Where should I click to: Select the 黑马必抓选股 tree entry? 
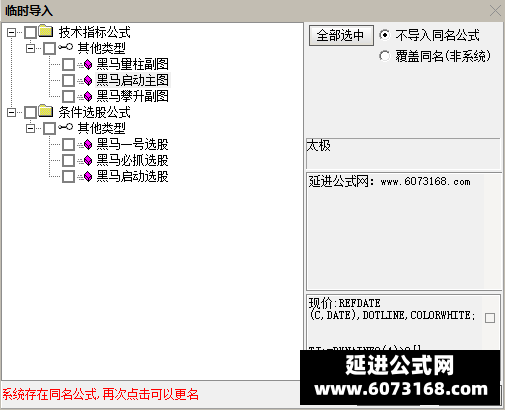tap(133, 160)
